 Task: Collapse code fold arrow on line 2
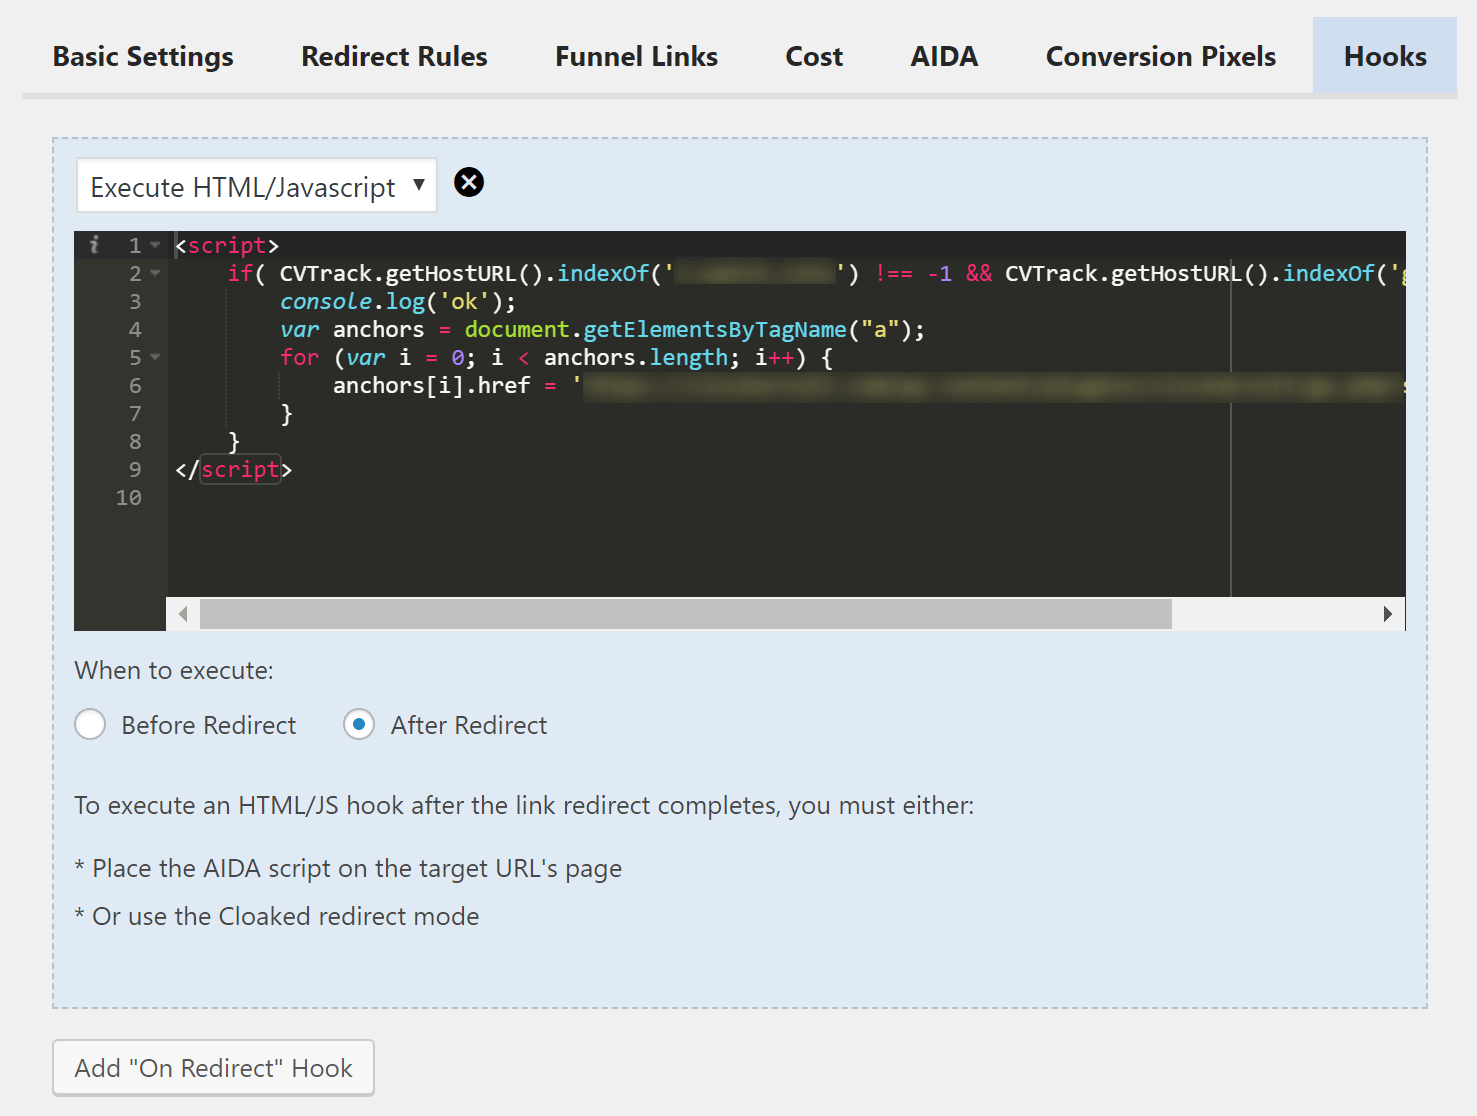(155, 273)
